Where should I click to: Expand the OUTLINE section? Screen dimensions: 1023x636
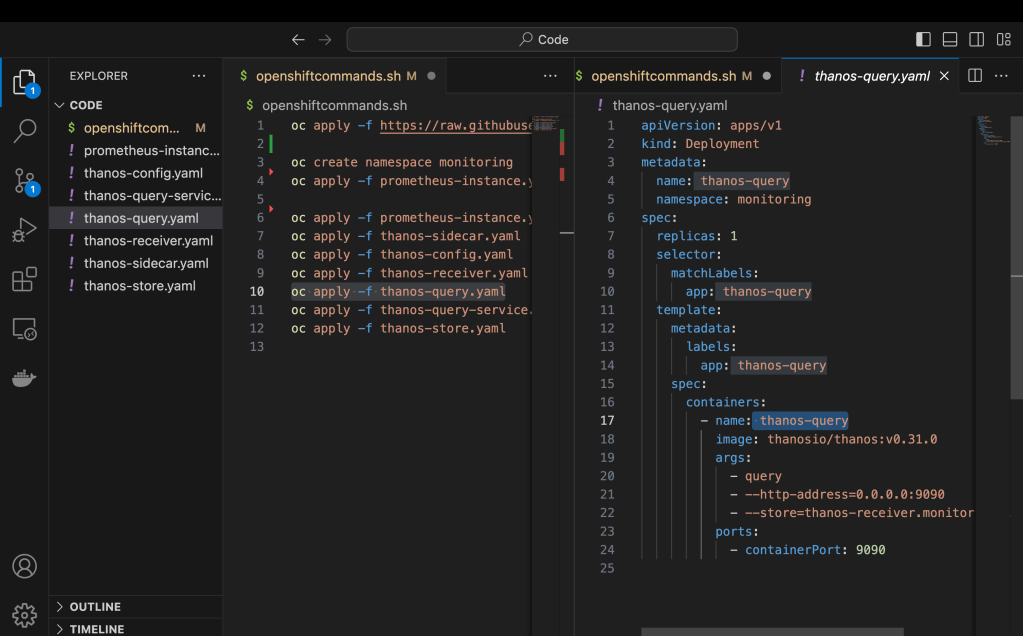coord(136,607)
